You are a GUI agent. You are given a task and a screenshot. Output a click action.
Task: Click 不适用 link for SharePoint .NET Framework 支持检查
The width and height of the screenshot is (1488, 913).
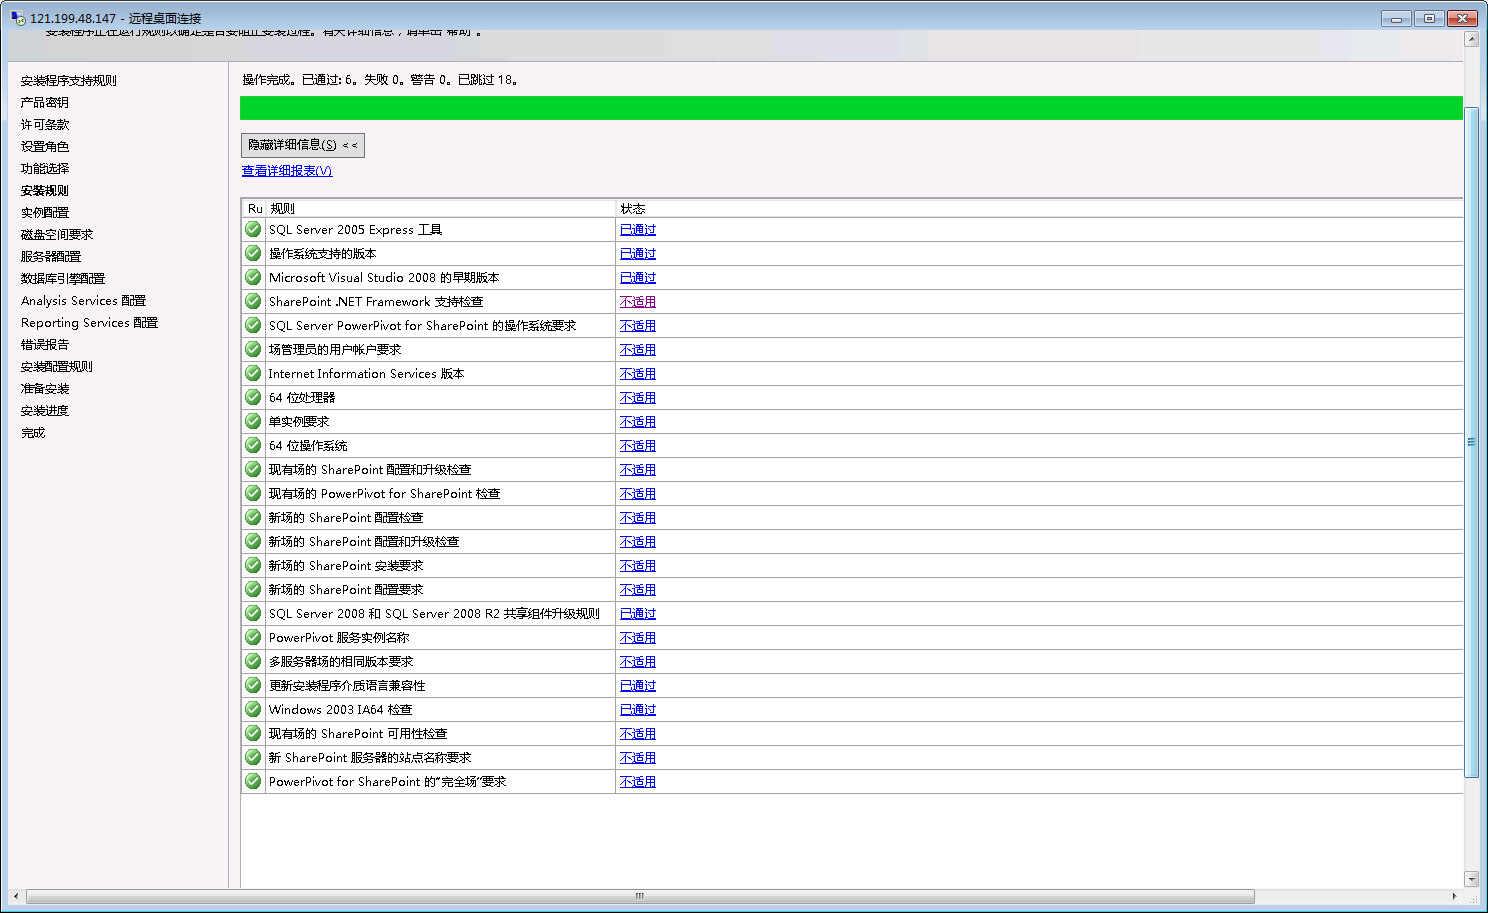click(638, 302)
